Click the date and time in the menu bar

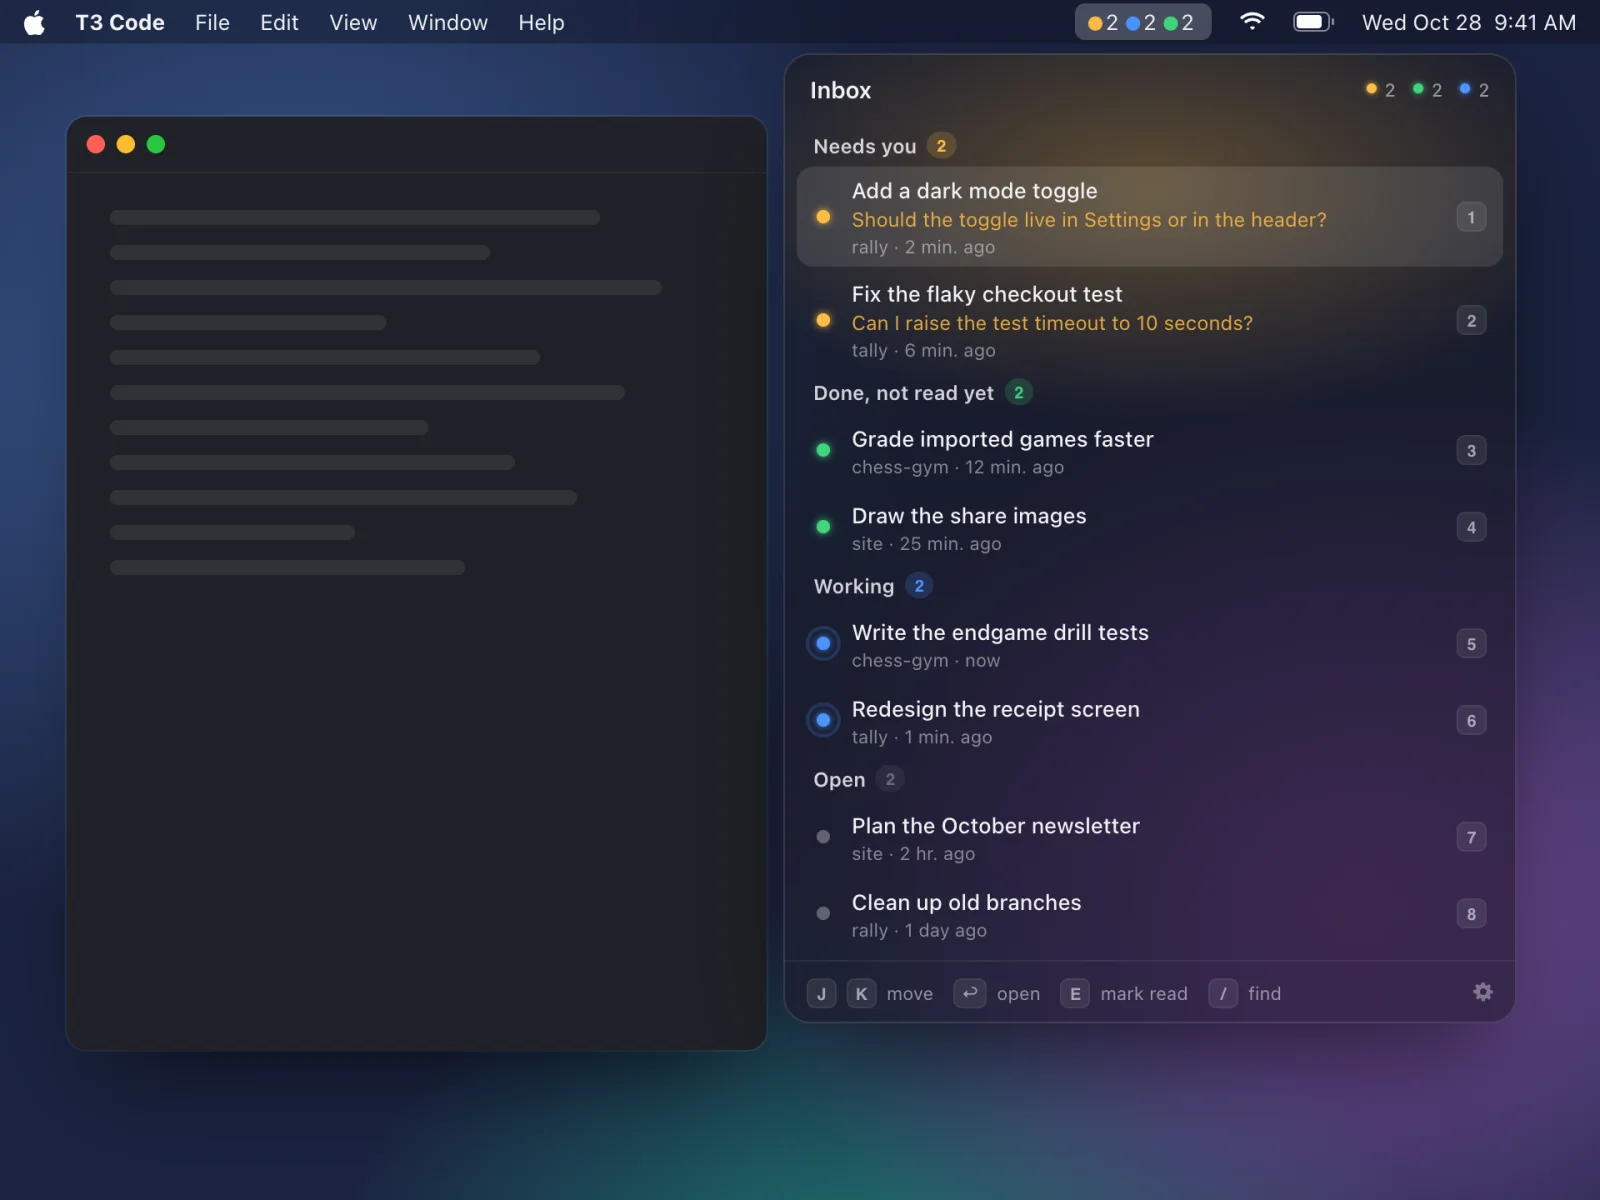click(1468, 22)
